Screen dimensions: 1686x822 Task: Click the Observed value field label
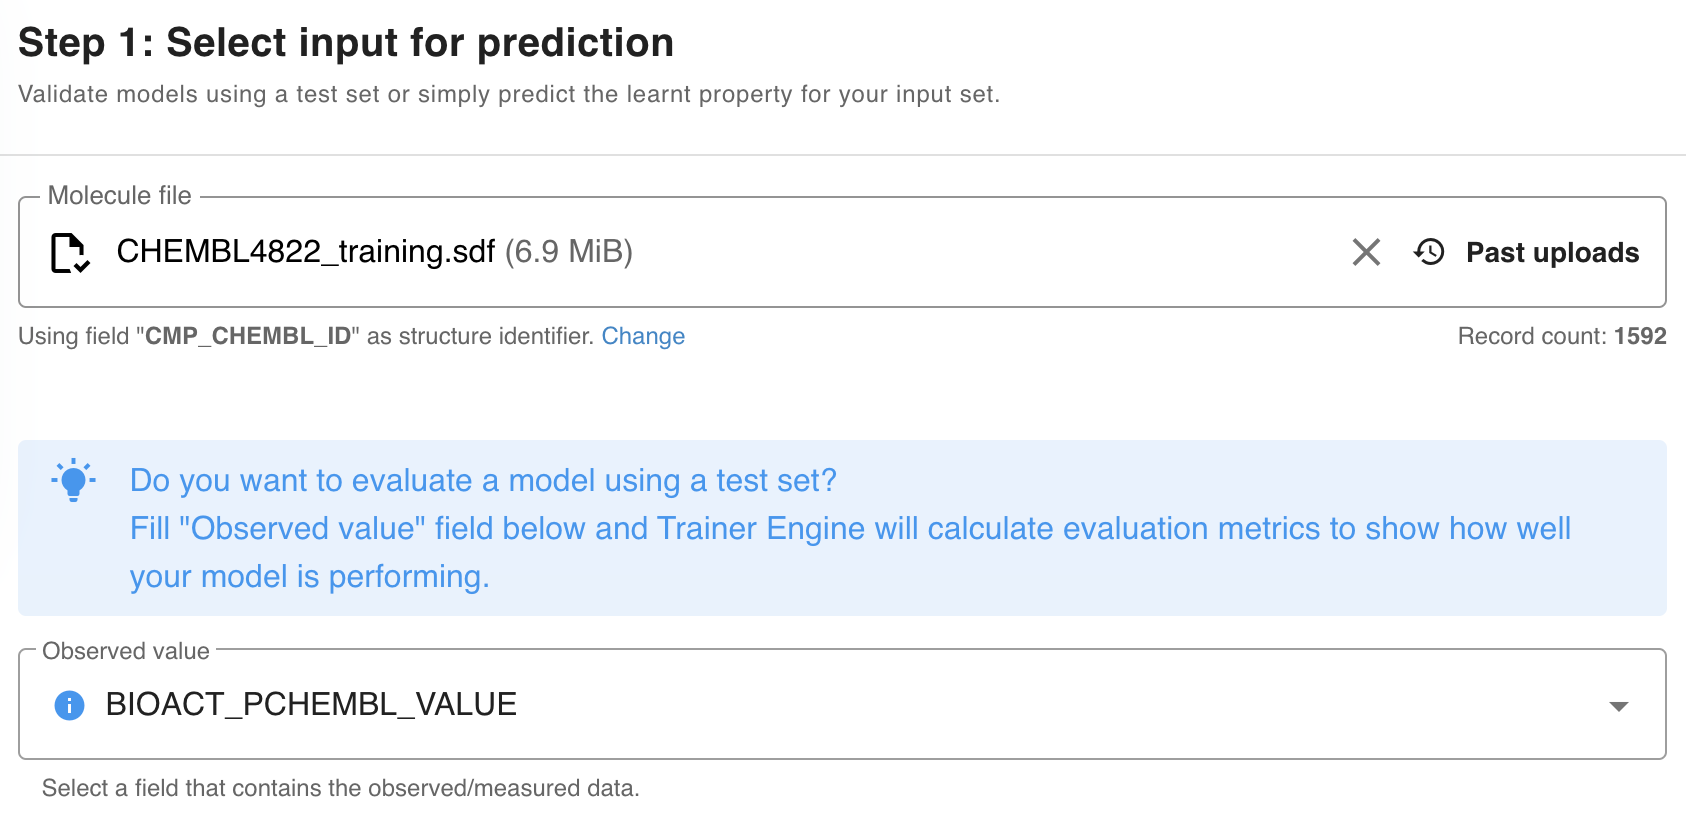[x=126, y=651]
